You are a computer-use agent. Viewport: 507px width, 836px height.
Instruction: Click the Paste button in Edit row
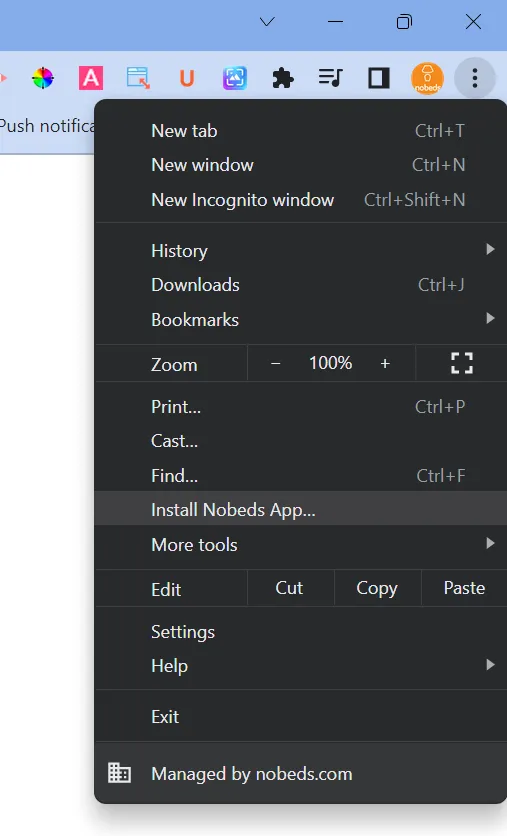464,588
